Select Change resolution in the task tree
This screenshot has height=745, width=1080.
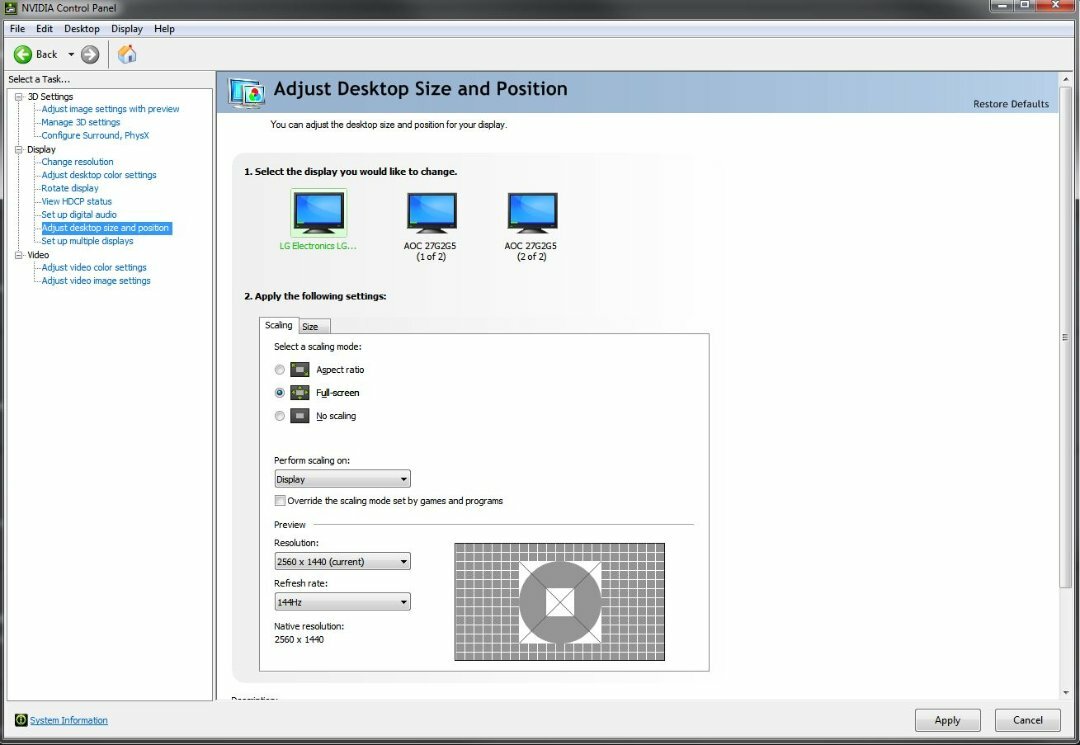(77, 161)
